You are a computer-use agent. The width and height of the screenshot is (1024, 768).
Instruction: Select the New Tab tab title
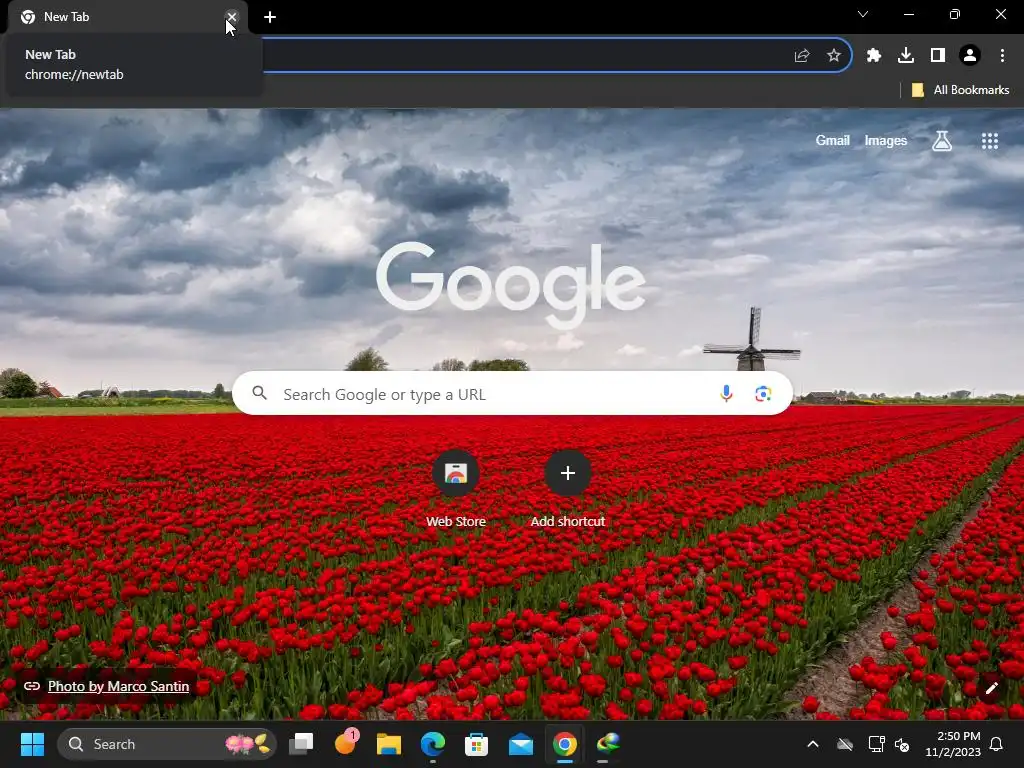tap(67, 17)
